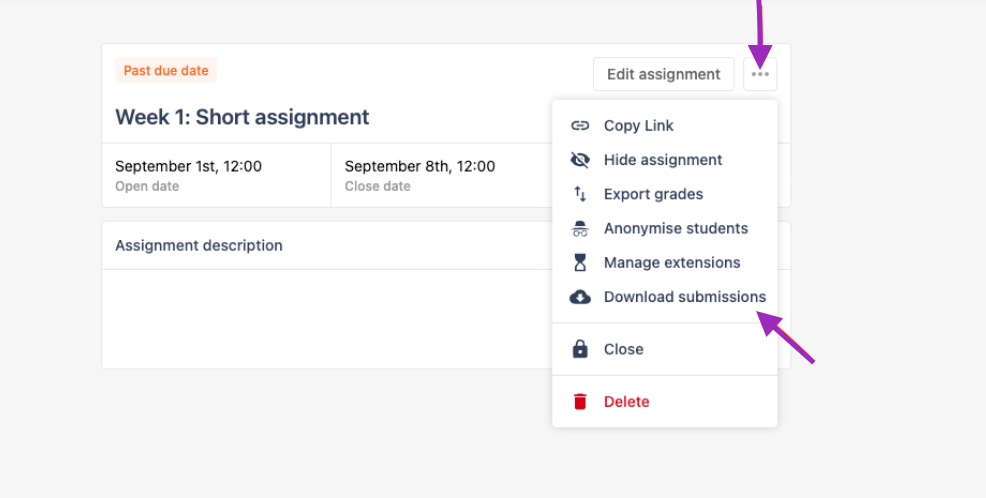Screen dimensions: 986x498
Task: Click the chain link icon beside Copy Link
Action: click(x=580, y=126)
